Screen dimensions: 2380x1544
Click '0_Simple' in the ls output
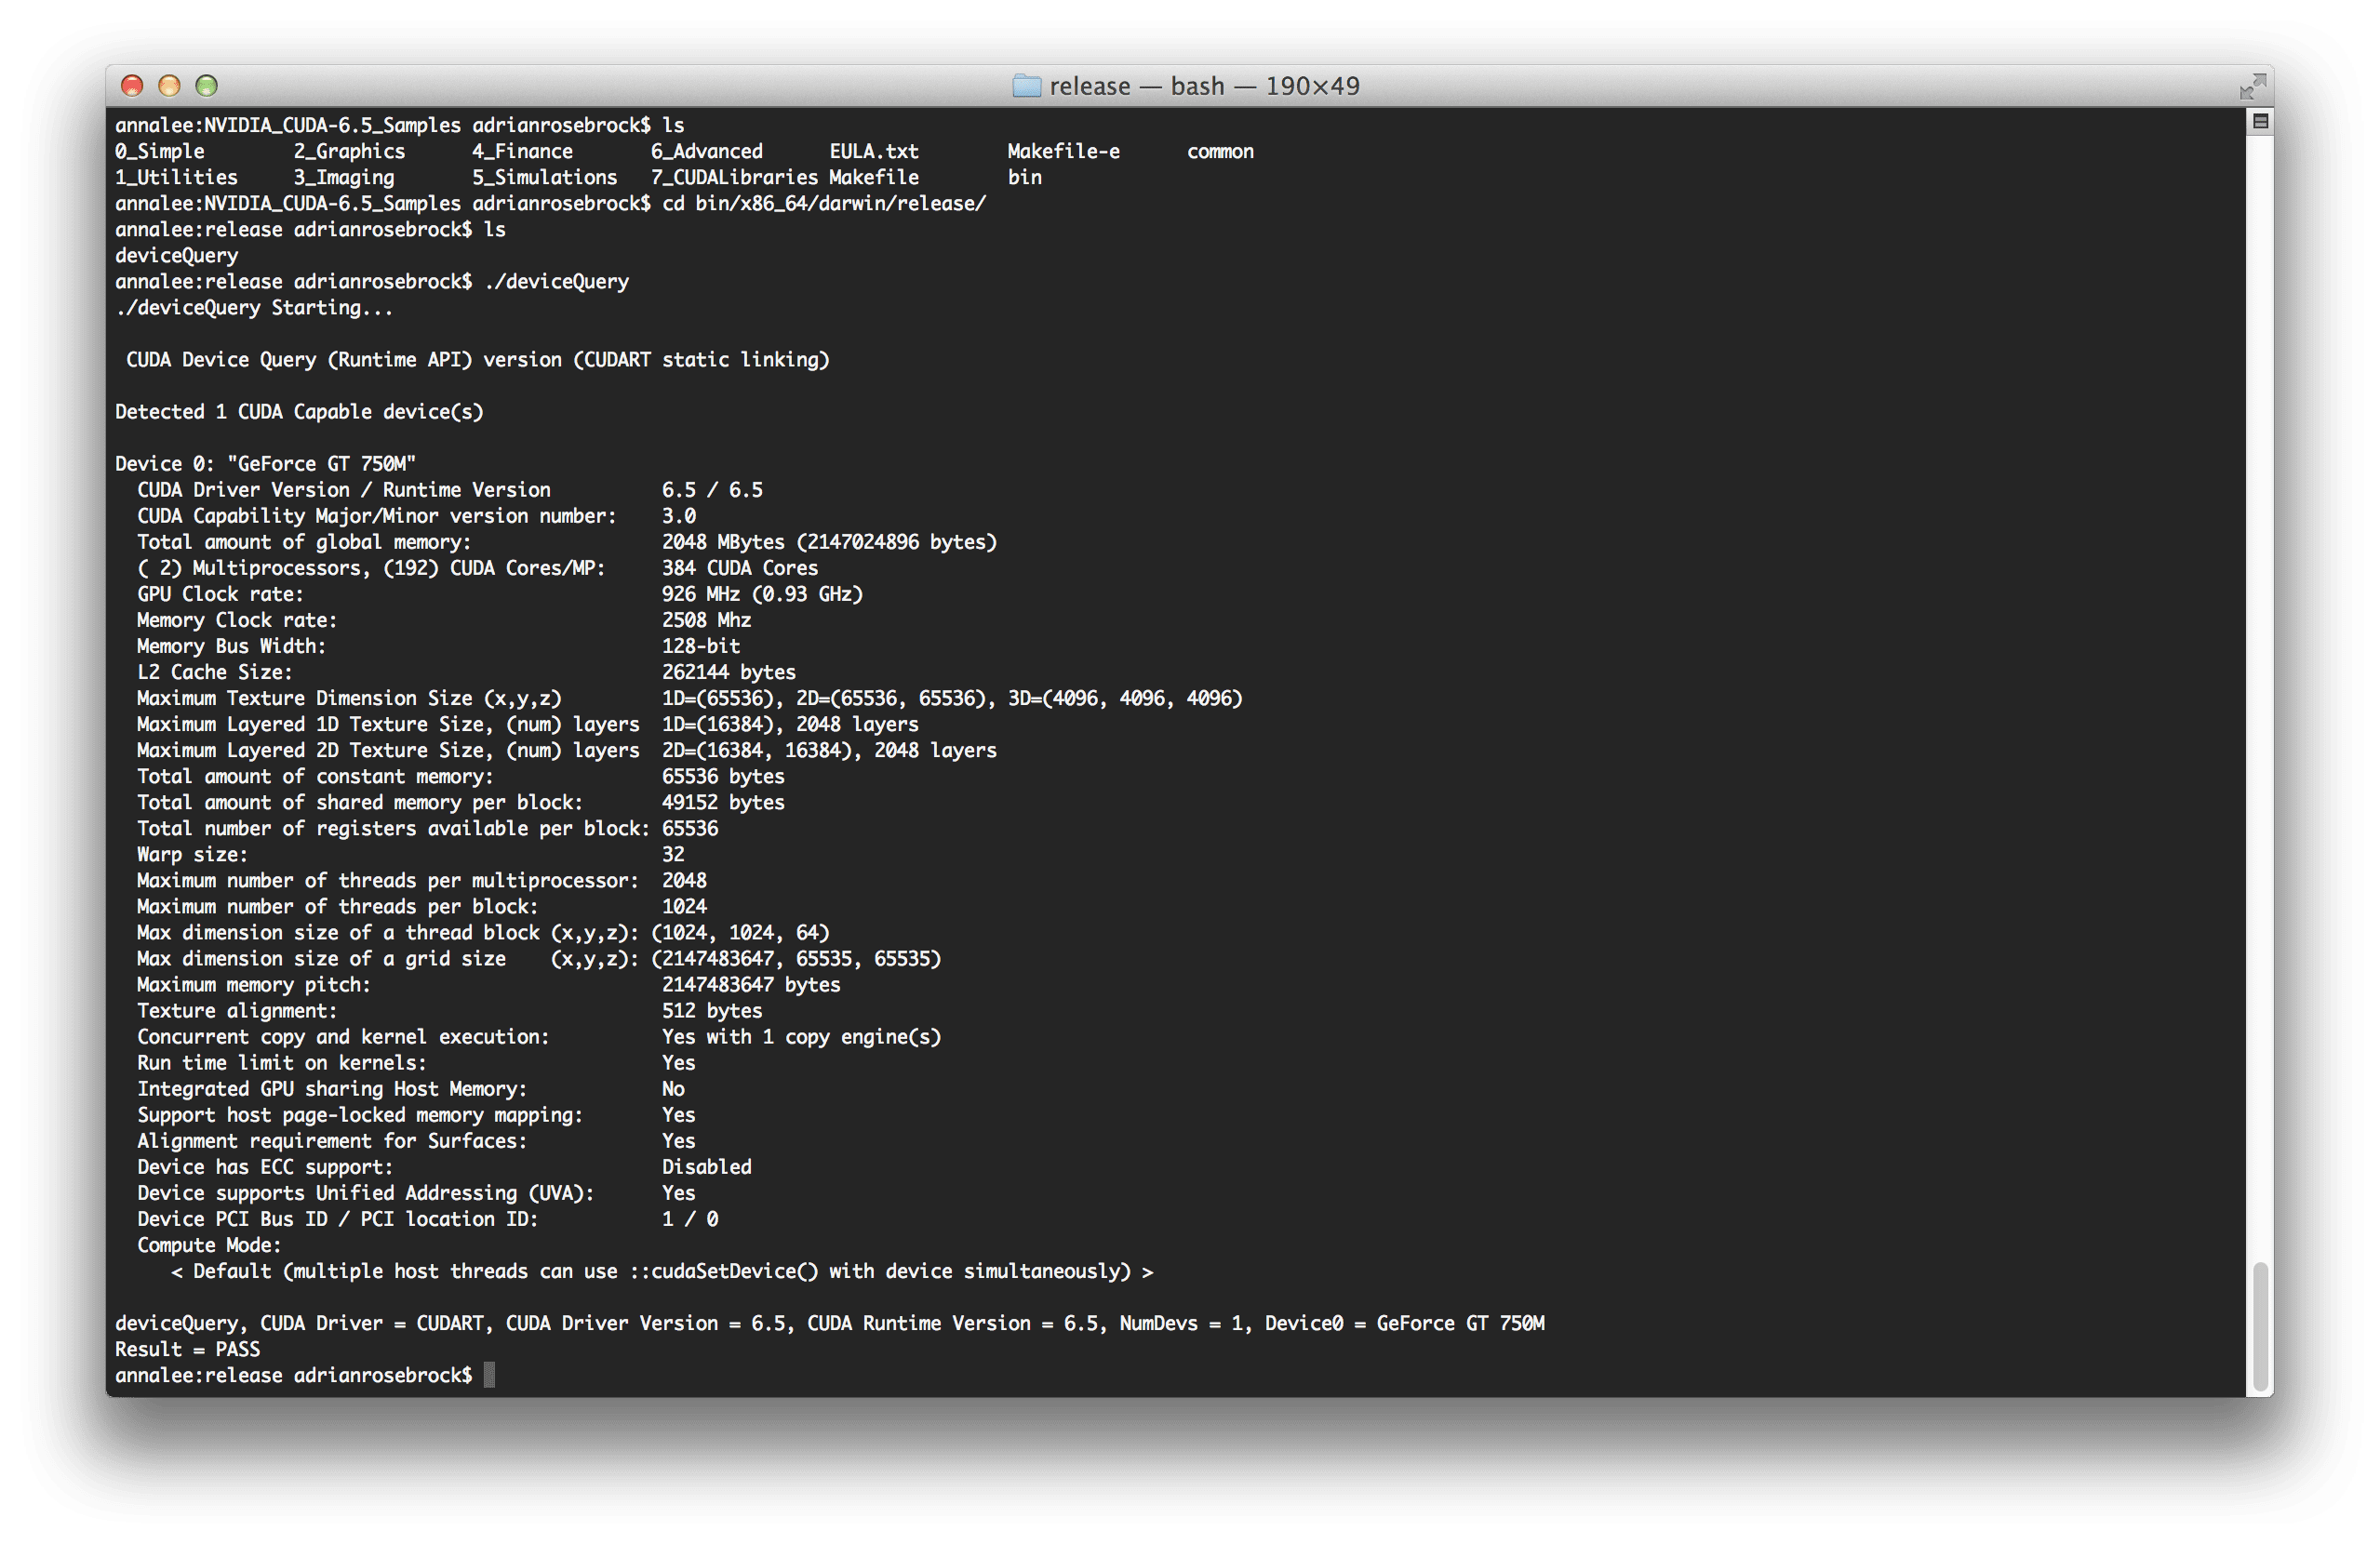pyautogui.click(x=160, y=151)
